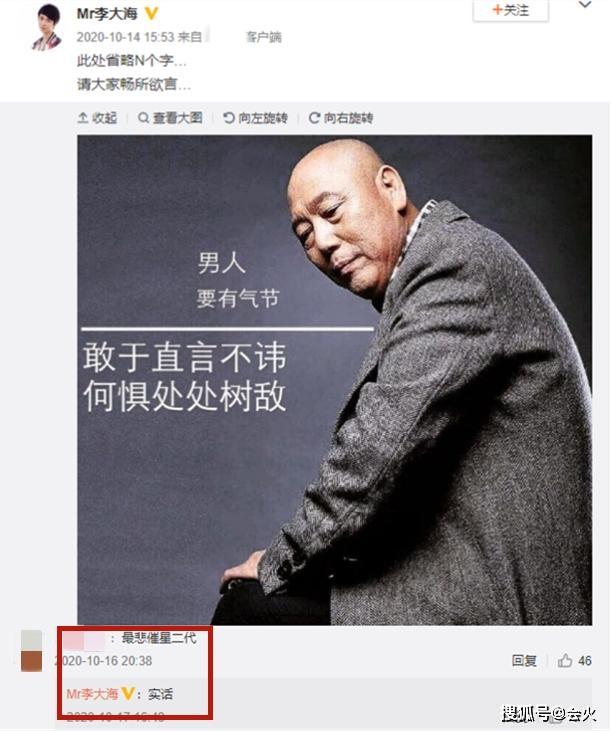Click the large posted portrait image

coord(335,380)
